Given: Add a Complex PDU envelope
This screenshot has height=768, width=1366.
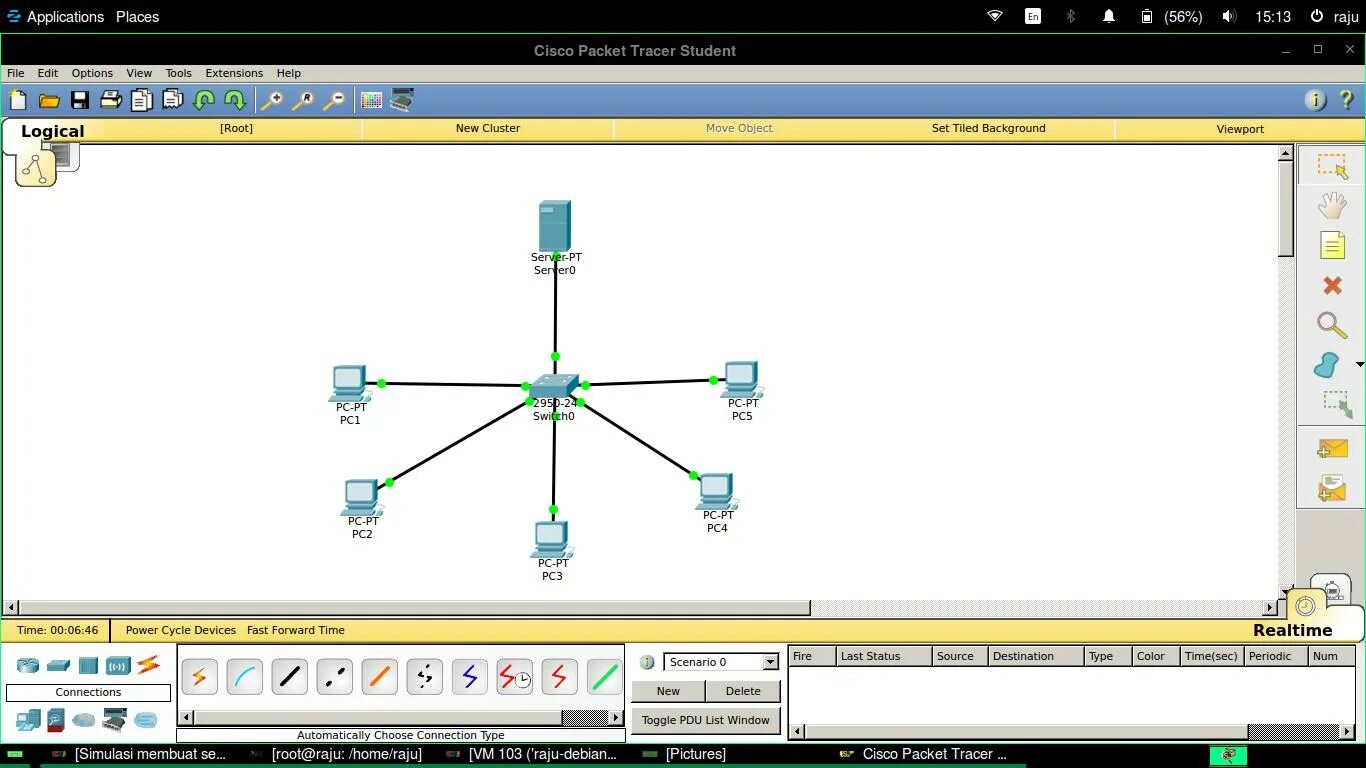Looking at the screenshot, I should click(1332, 489).
